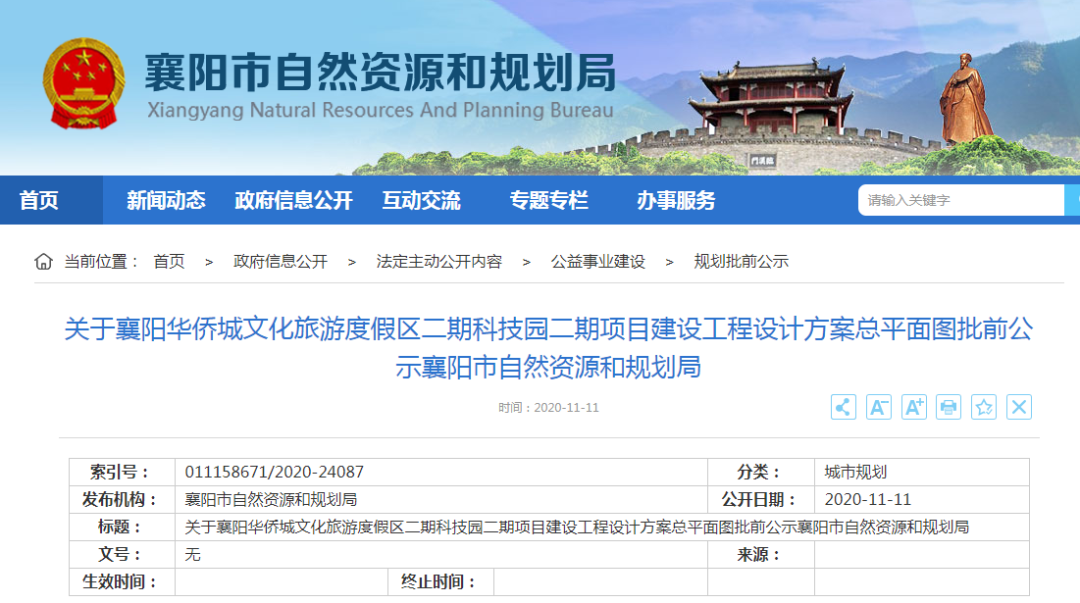Click the Xiangyang Natural Resources English subtitle
1080x603 pixels.
click(380, 110)
